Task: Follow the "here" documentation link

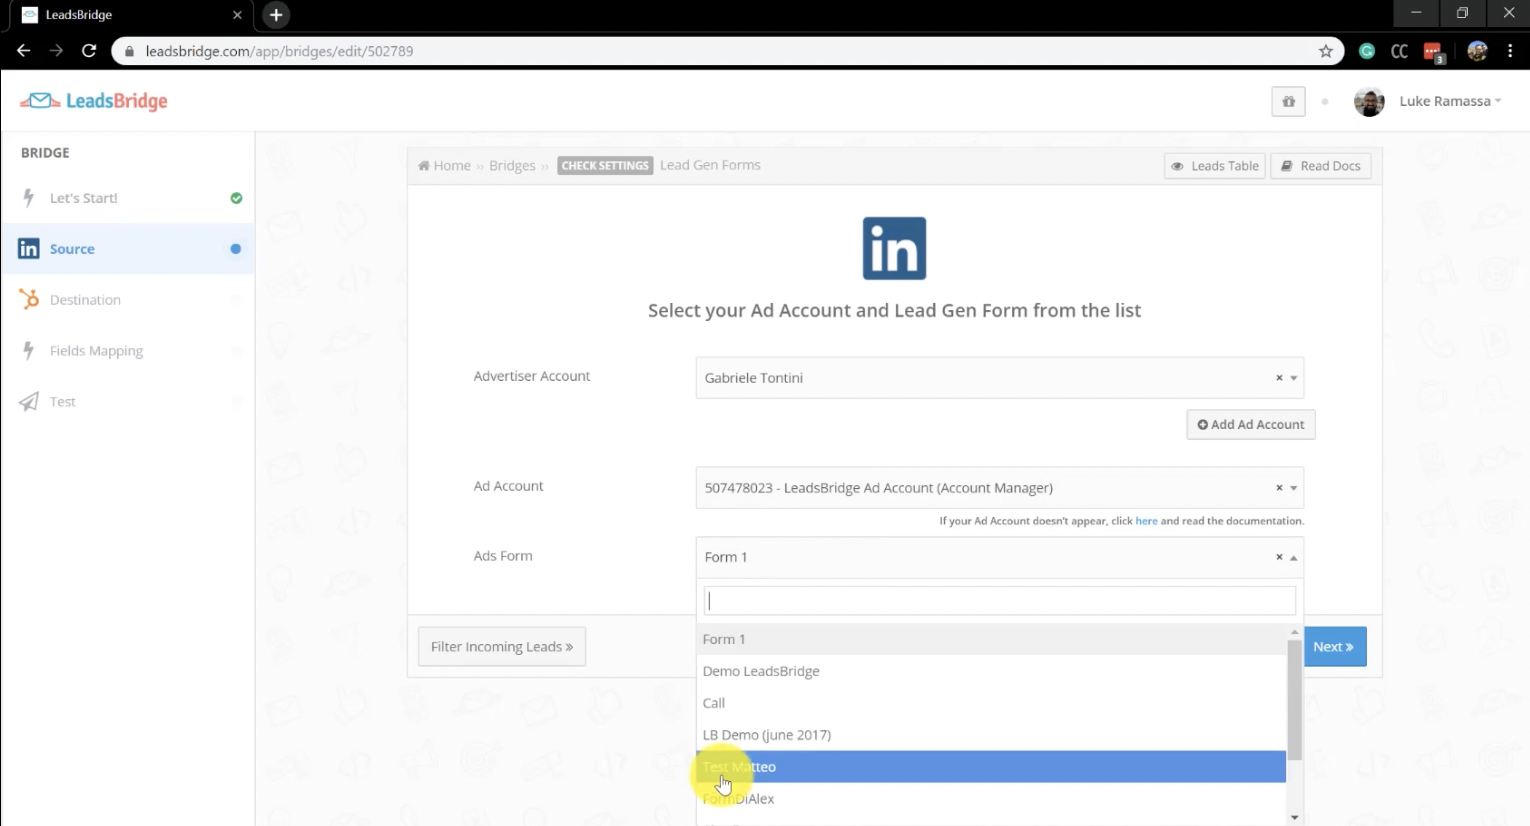Action: coord(1146,521)
